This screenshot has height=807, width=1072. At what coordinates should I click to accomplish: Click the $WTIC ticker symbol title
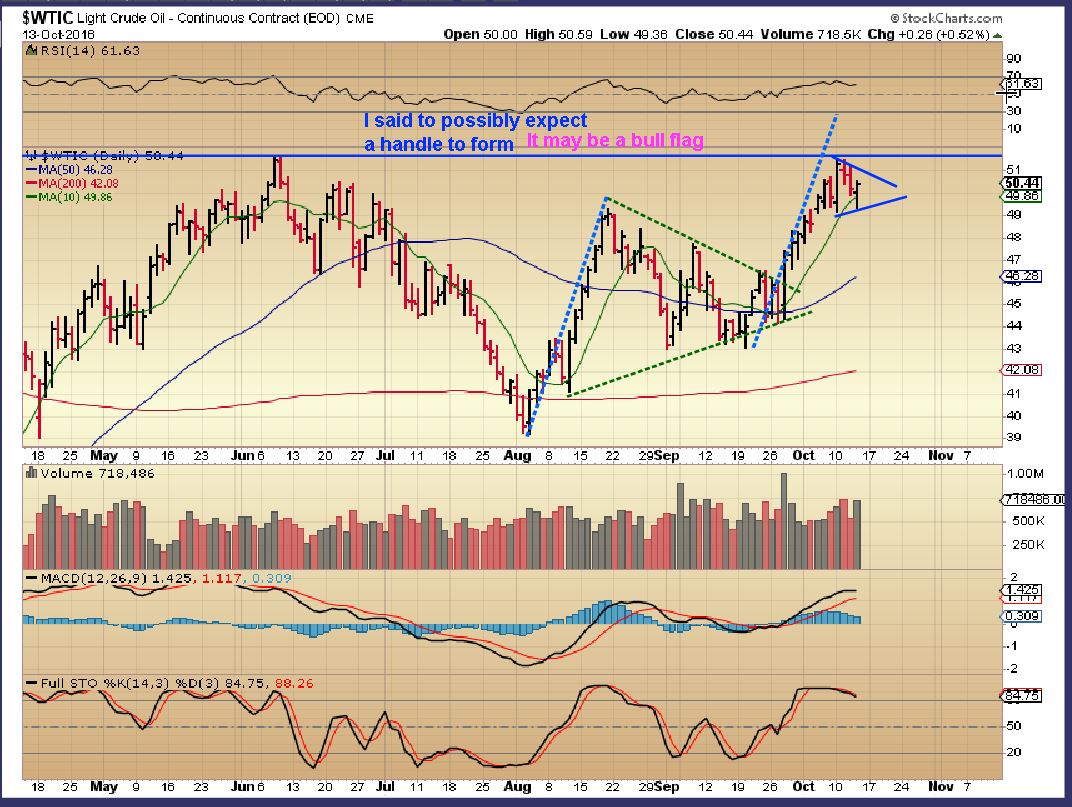[x=47, y=17]
